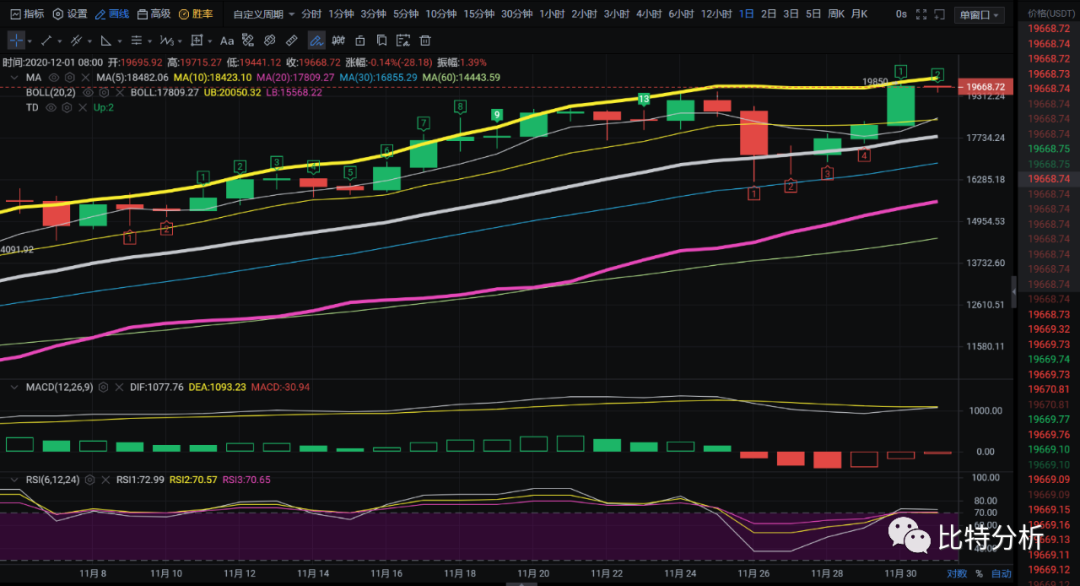Open MACD indicator settings gear

(102, 387)
